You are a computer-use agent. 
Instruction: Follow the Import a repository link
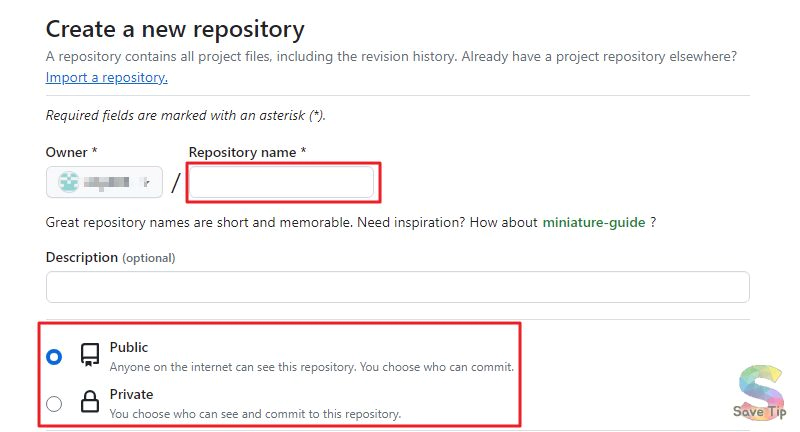[107, 78]
